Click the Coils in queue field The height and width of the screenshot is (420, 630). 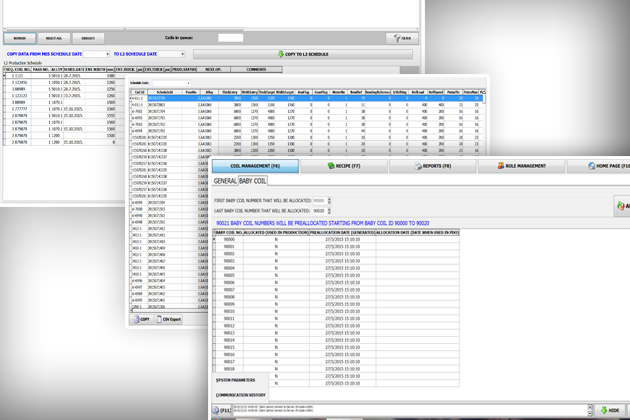tap(230, 38)
